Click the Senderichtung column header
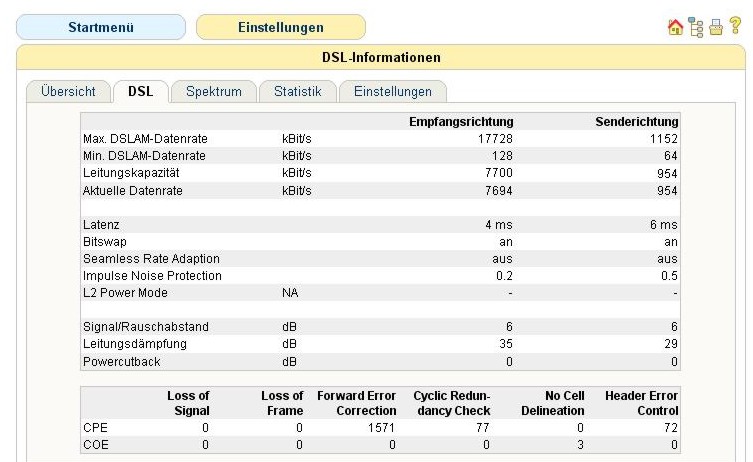 [635, 122]
